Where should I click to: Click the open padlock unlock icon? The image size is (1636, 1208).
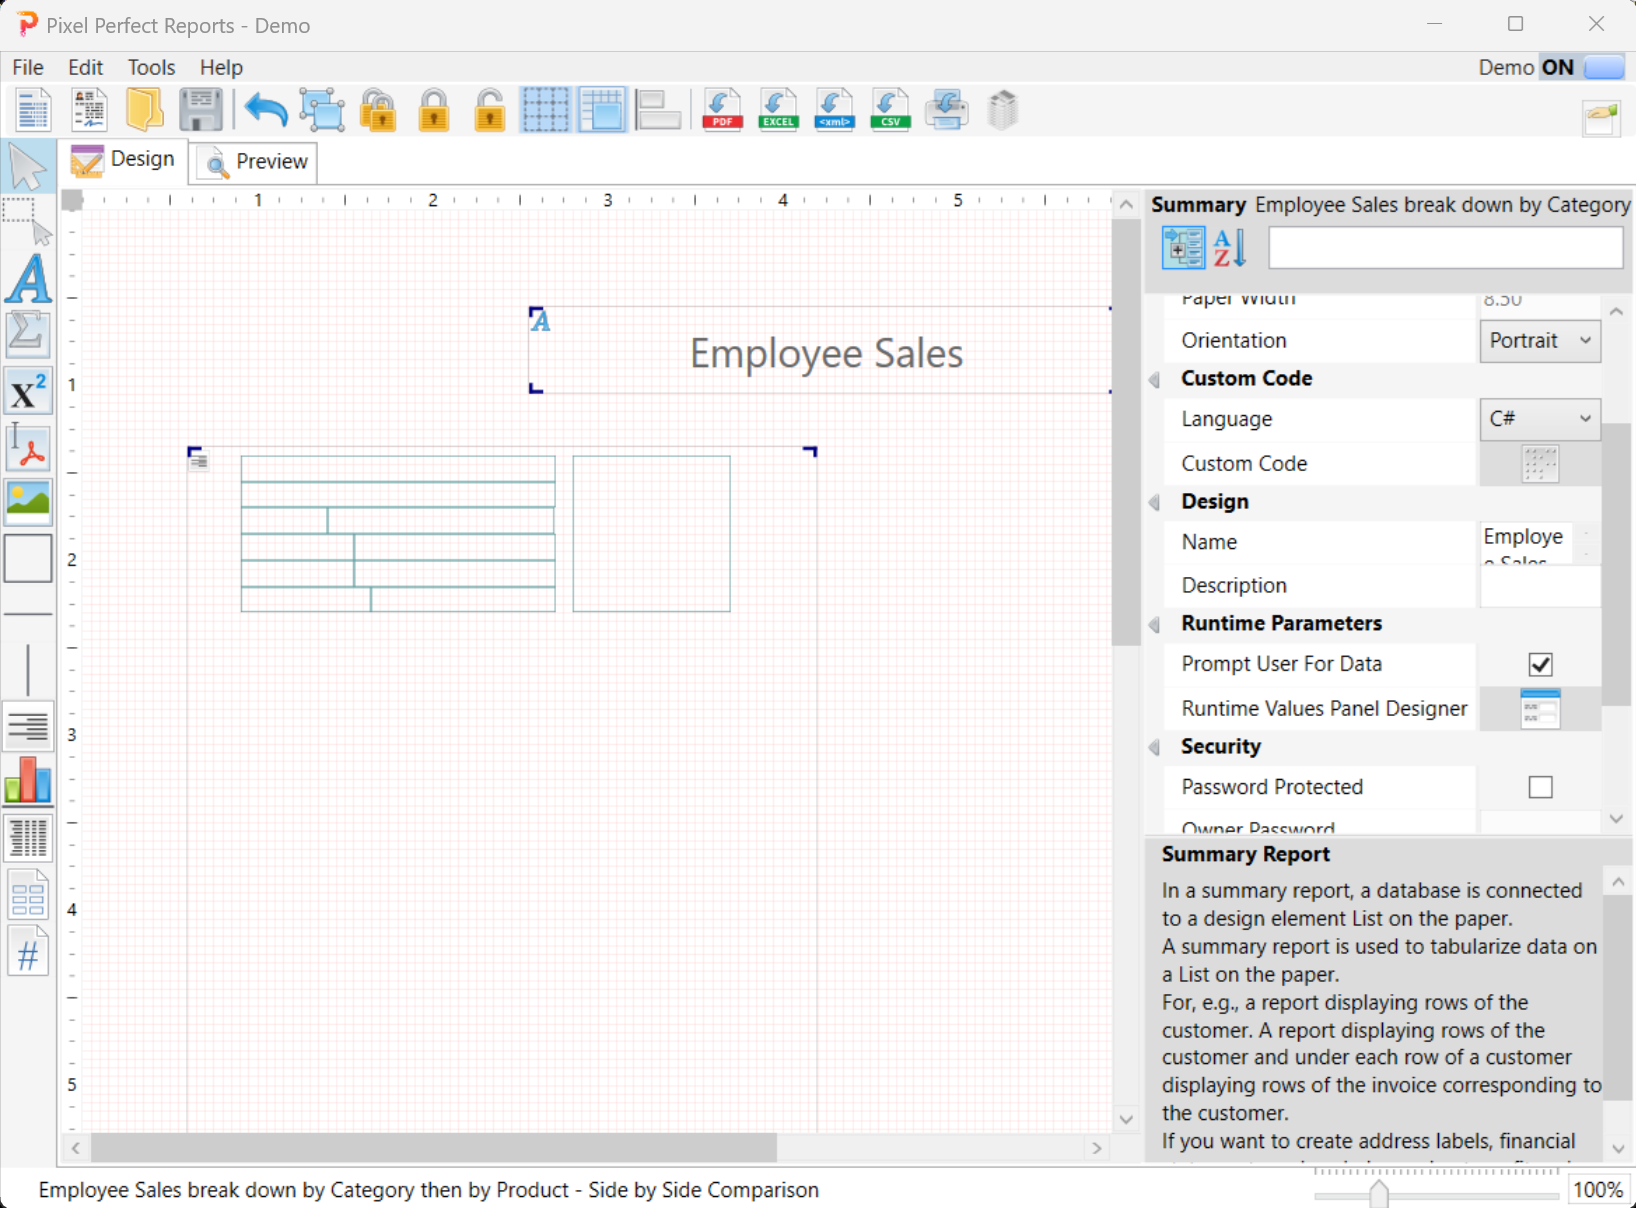(490, 110)
